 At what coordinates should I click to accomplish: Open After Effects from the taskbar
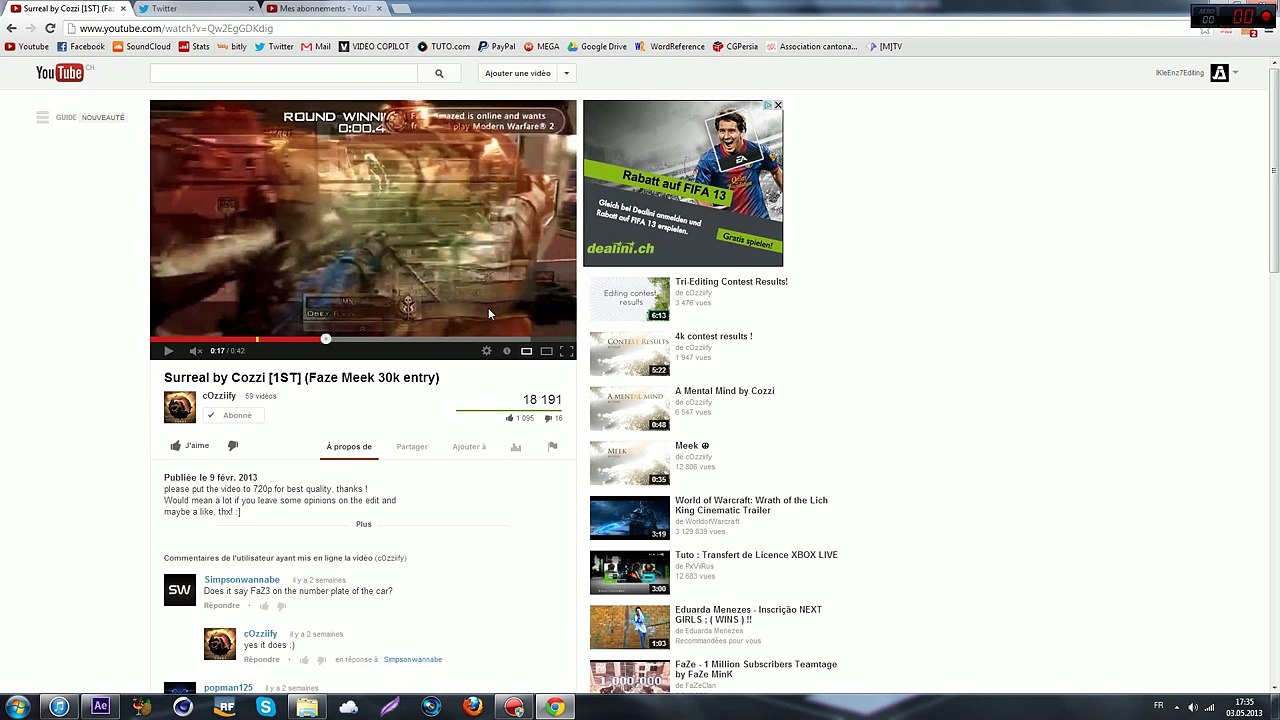coord(100,707)
